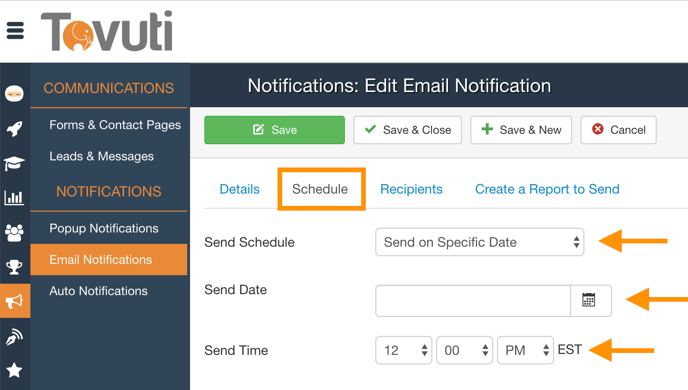This screenshot has width=688, height=390.
Task: Change the AM/PM selector
Action: click(525, 350)
